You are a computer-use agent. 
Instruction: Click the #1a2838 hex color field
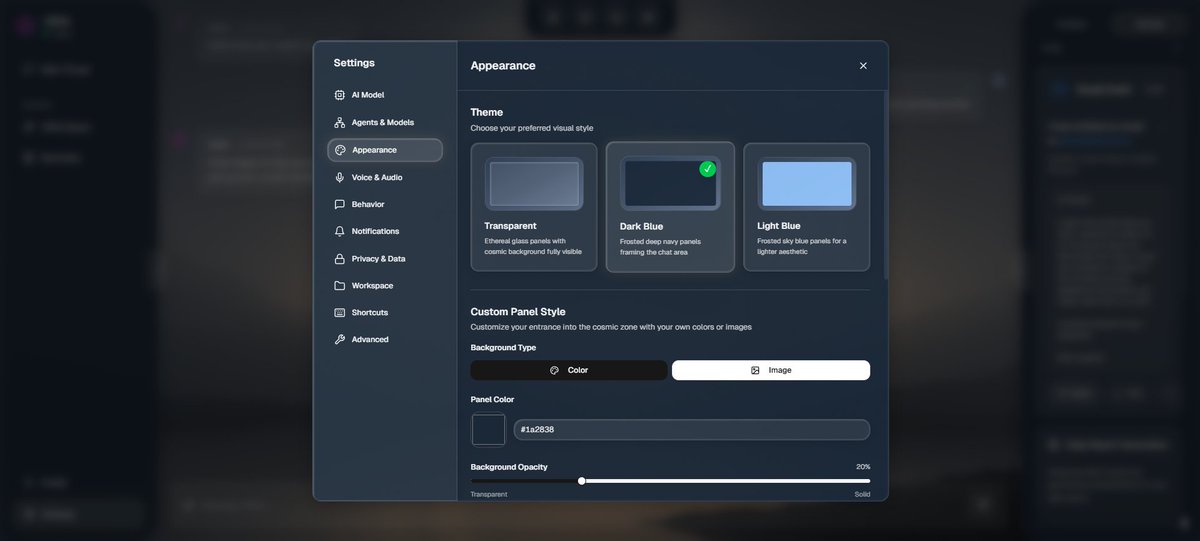692,430
